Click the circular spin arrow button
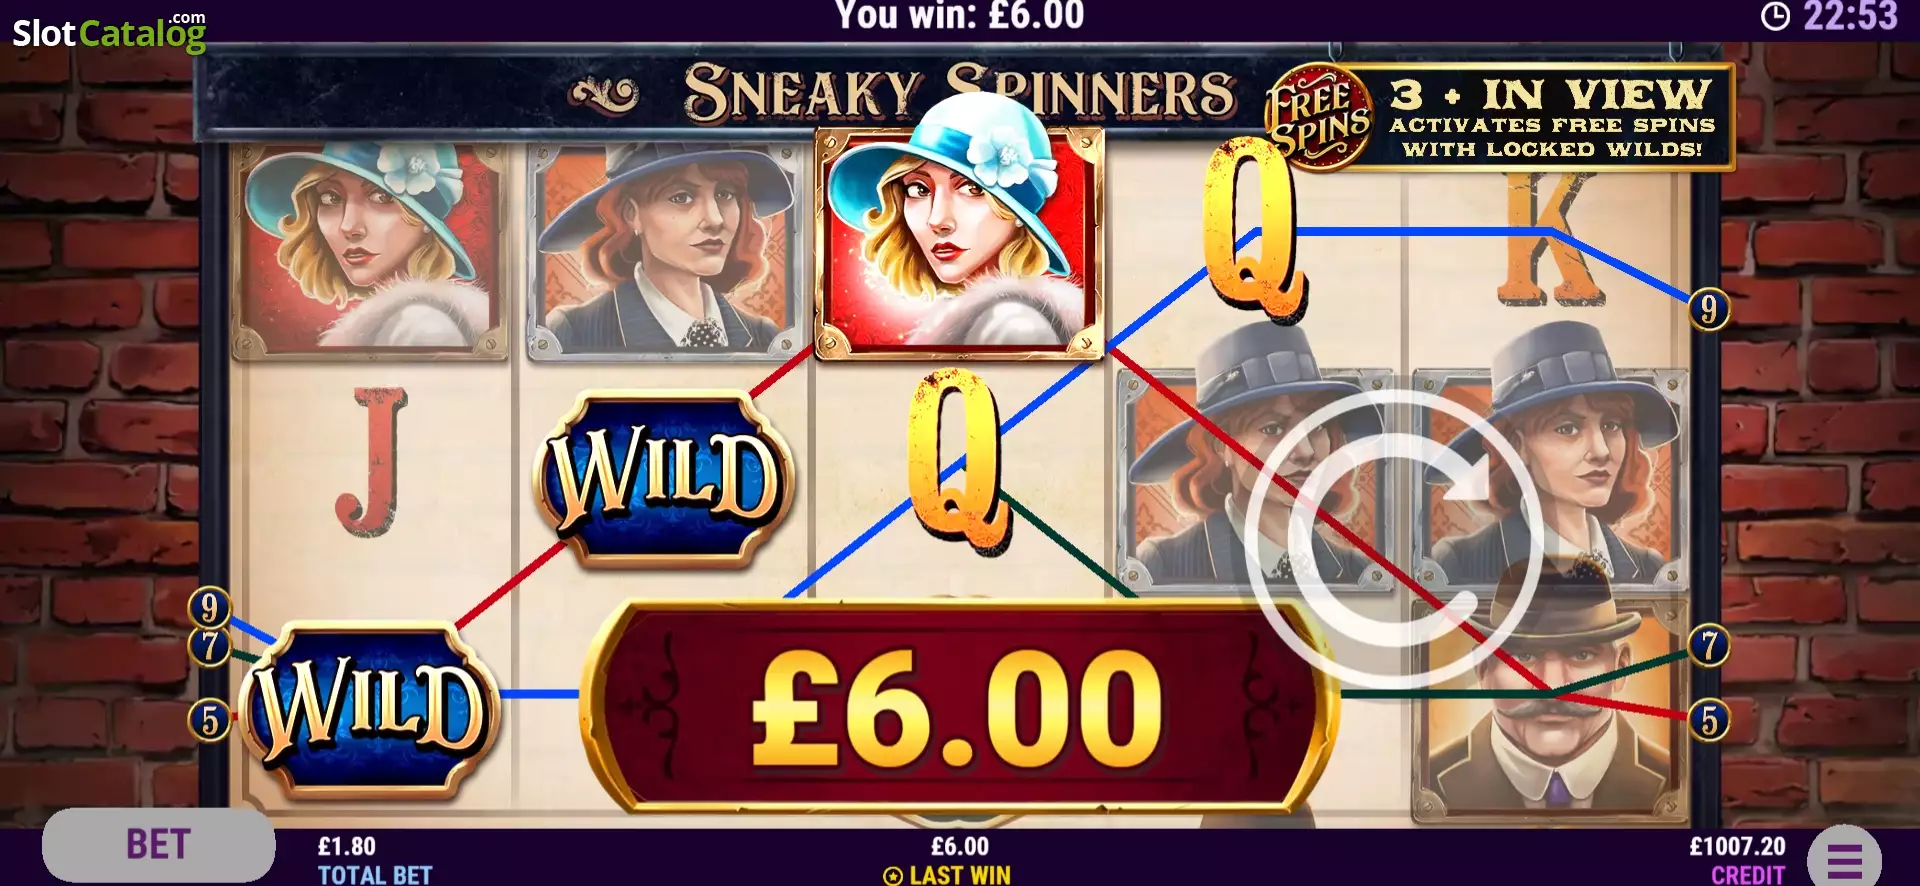 click(1394, 540)
